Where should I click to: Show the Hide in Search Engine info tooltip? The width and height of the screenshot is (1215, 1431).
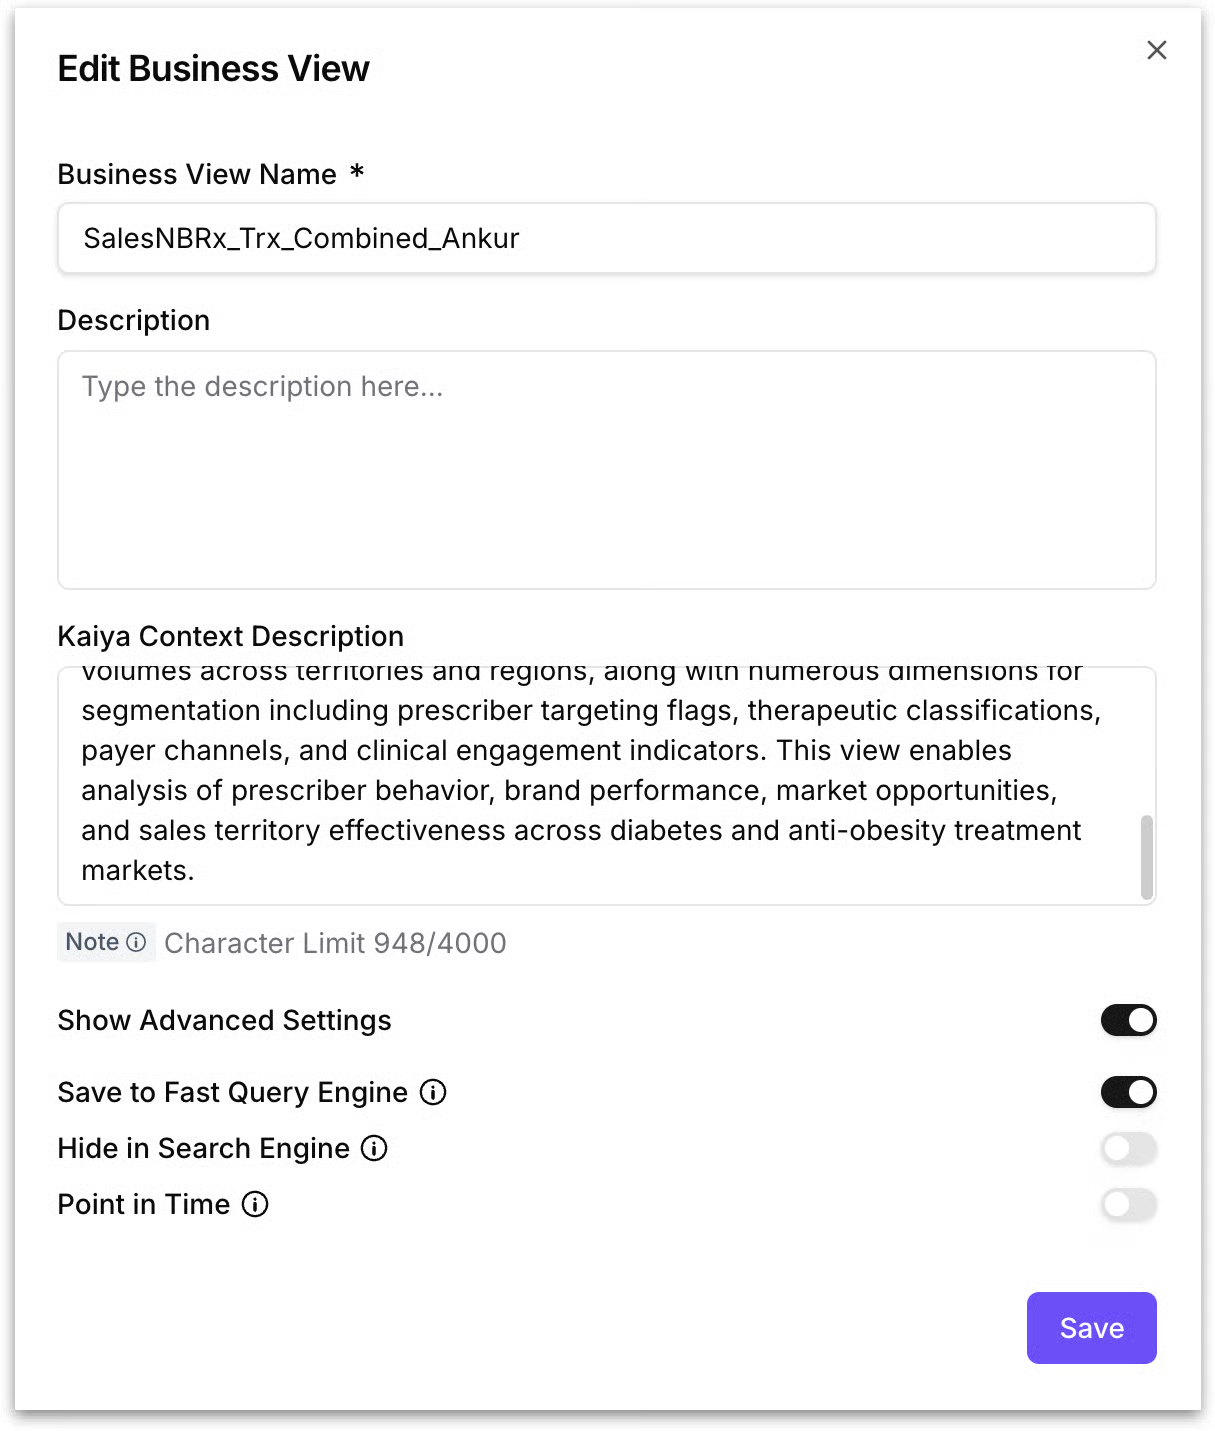[374, 1148]
